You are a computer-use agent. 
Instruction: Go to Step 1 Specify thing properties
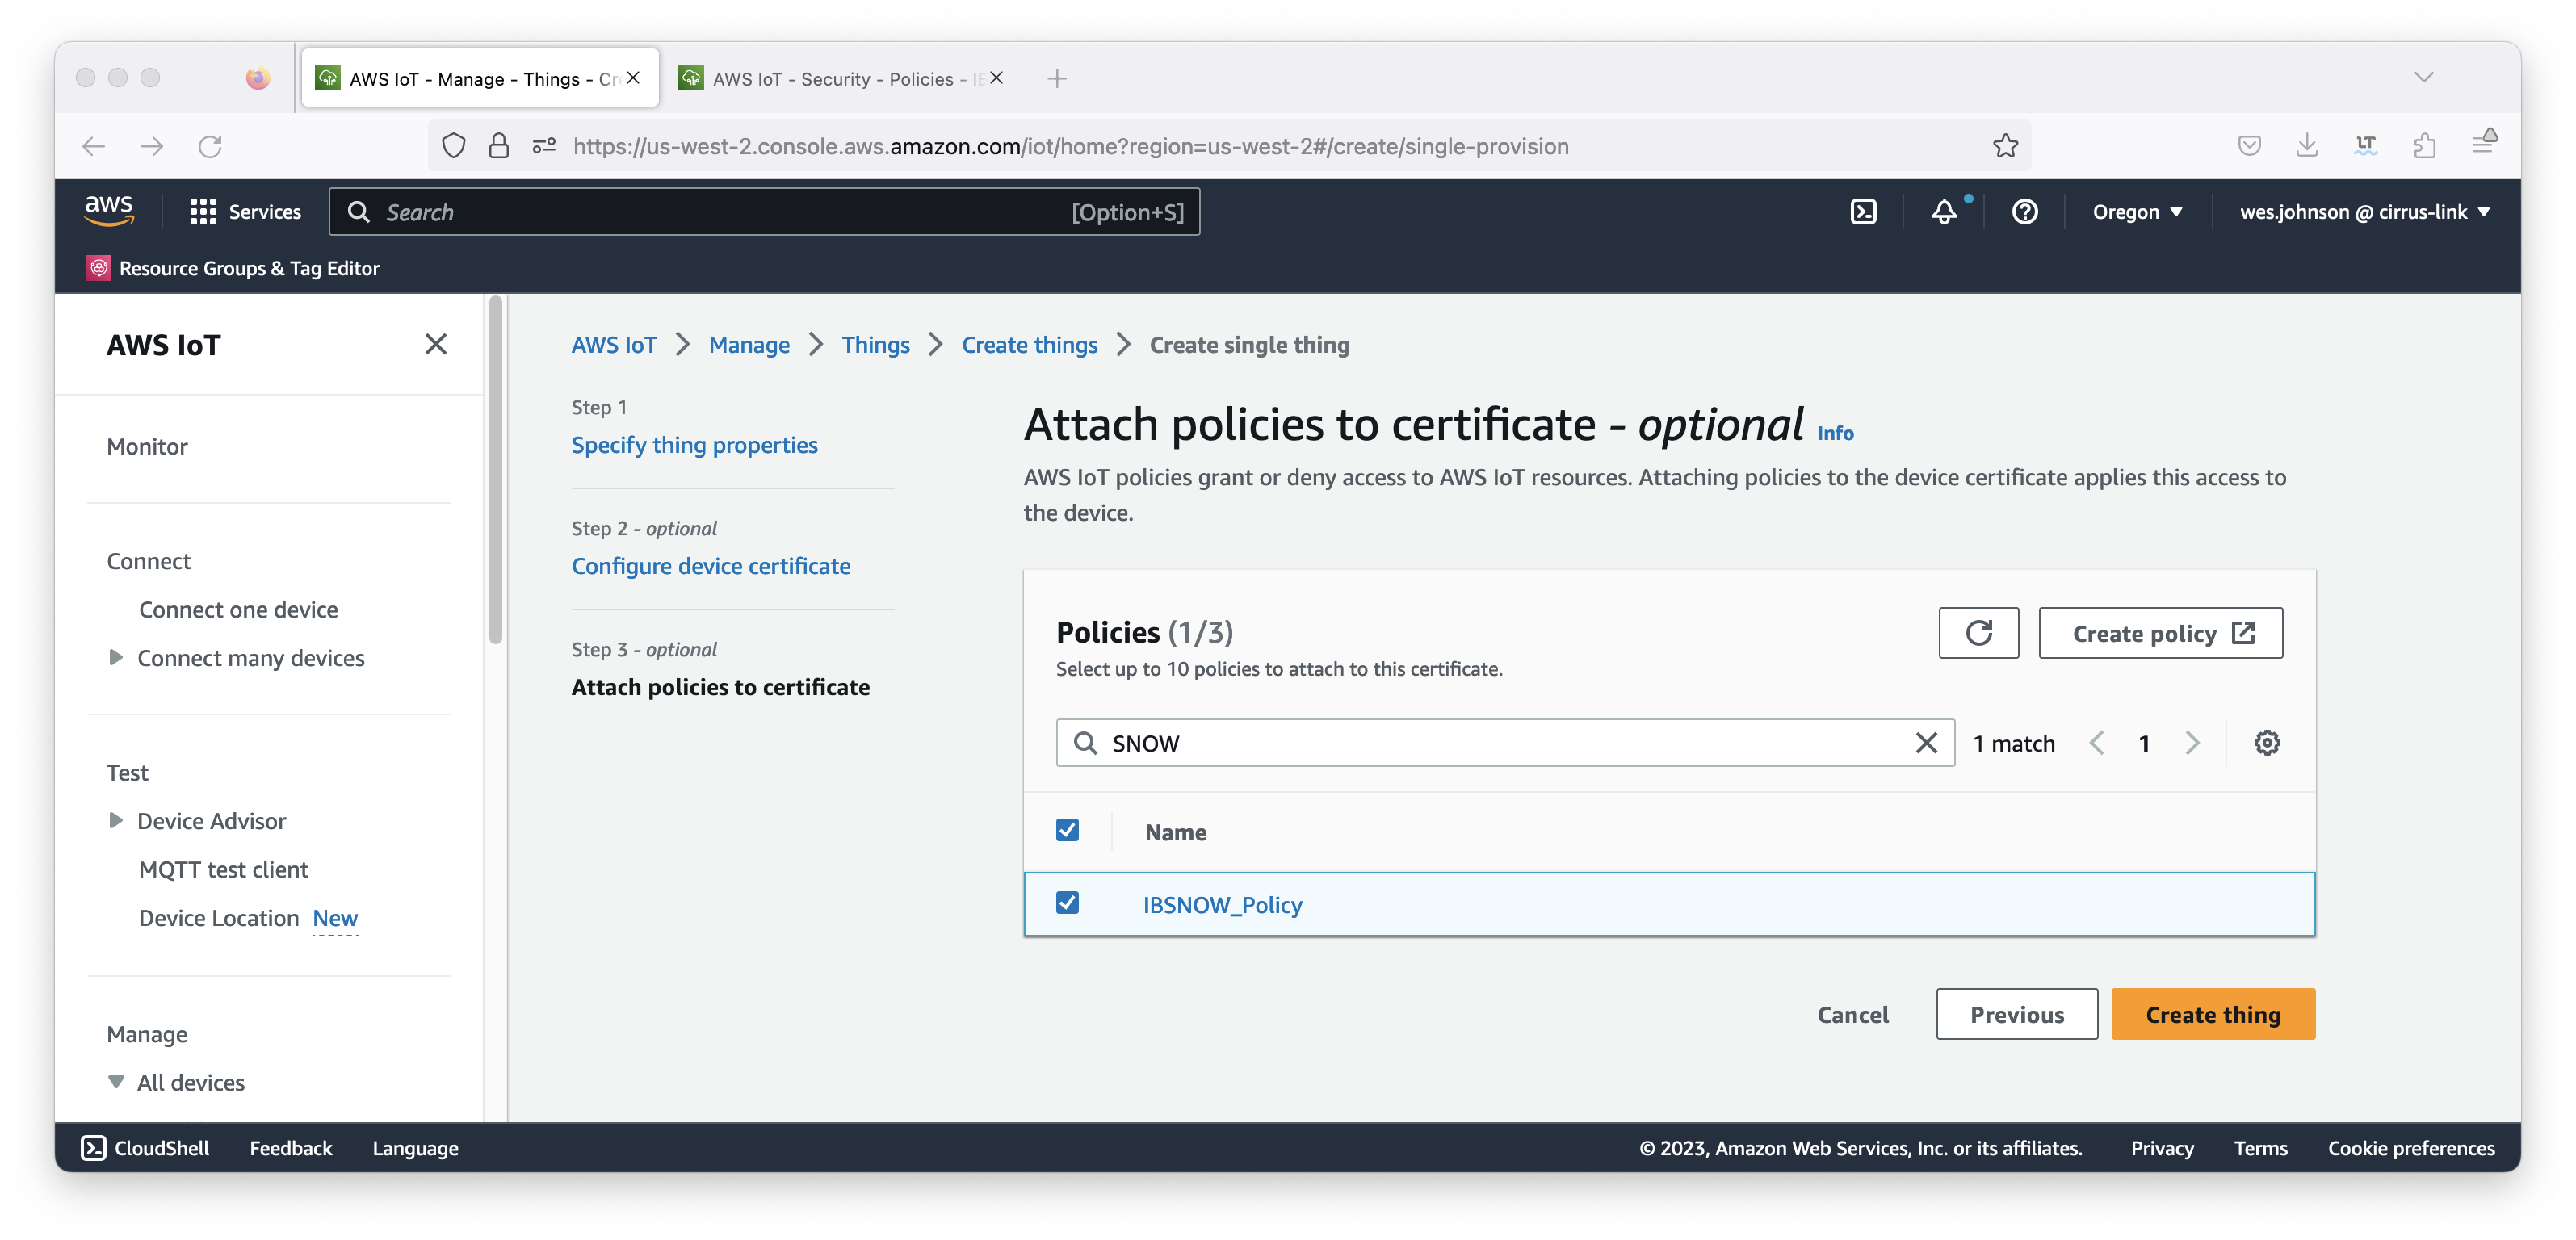[x=694, y=445]
